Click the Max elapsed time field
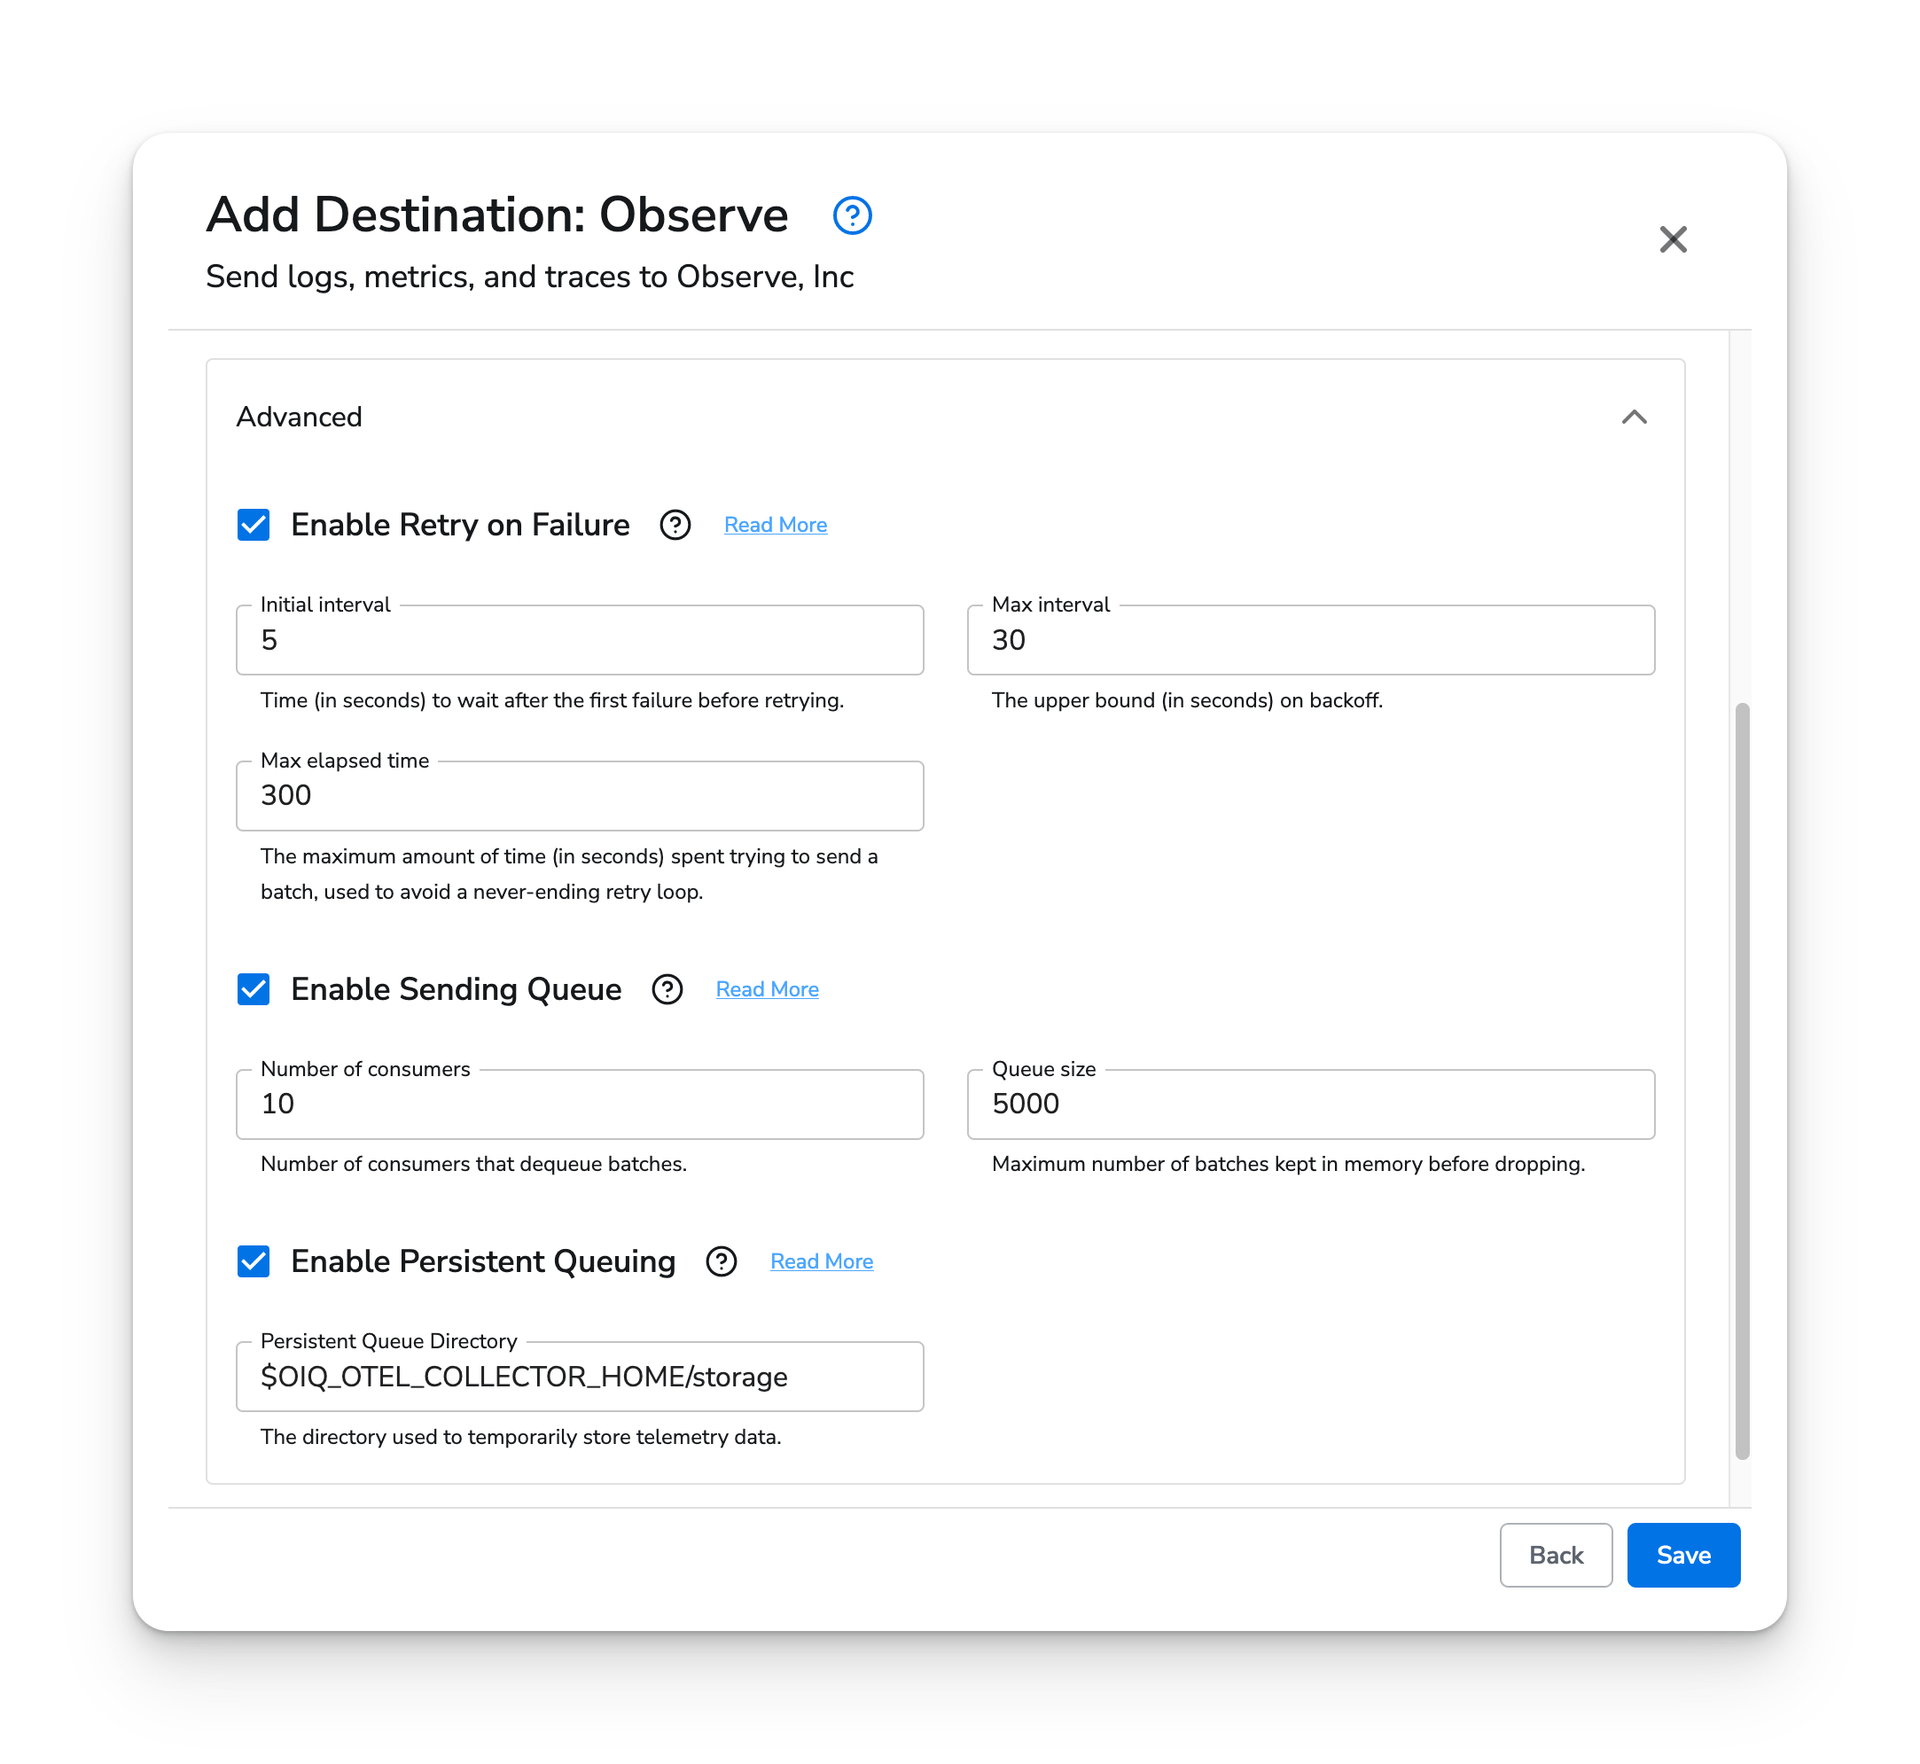Image resolution: width=1920 pixels, height=1764 pixels. pyautogui.click(x=580, y=796)
